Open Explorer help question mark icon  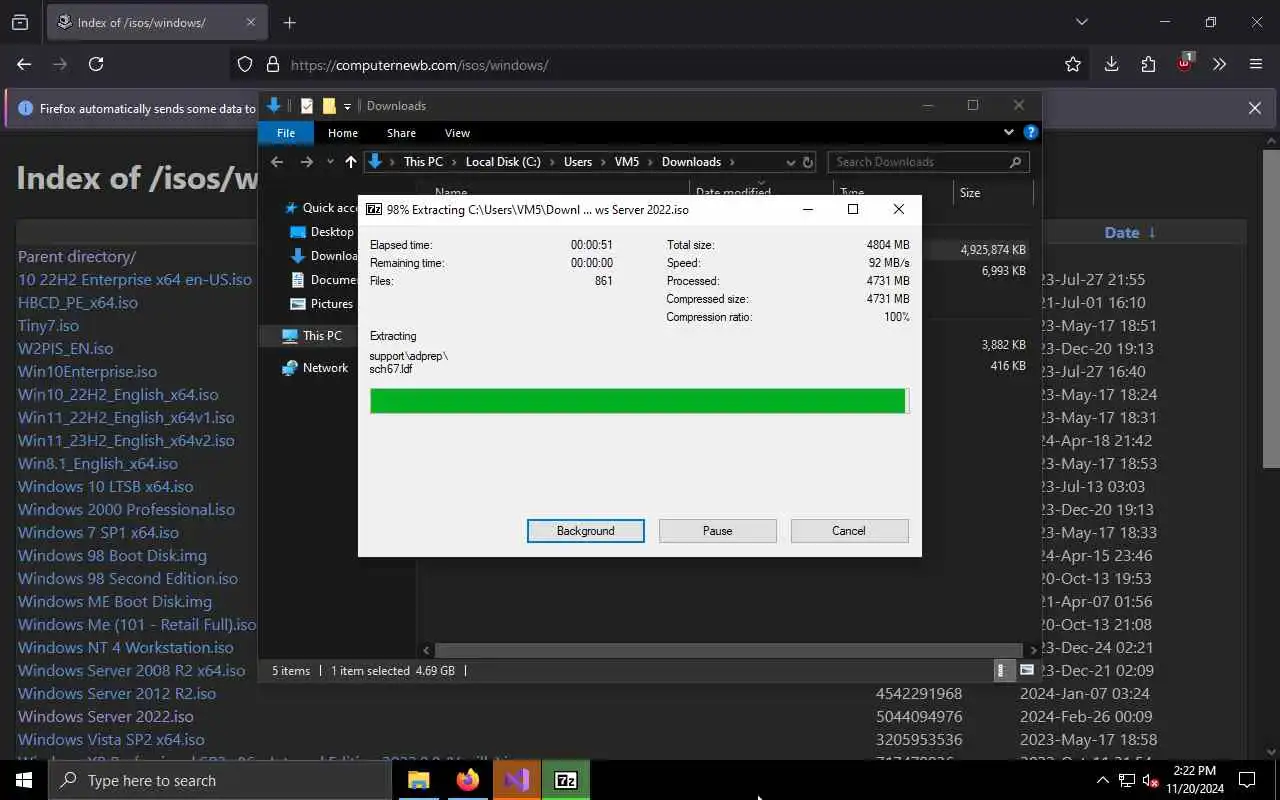(x=1030, y=132)
